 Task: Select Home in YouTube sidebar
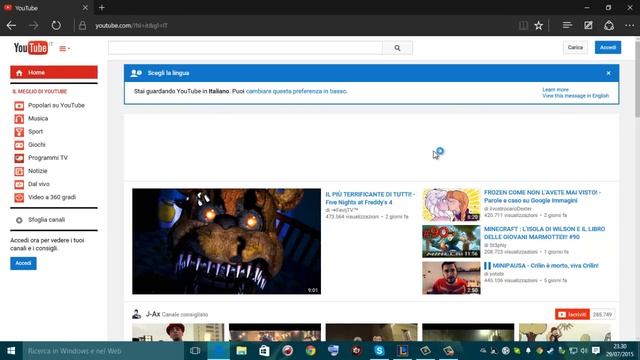(x=54, y=72)
